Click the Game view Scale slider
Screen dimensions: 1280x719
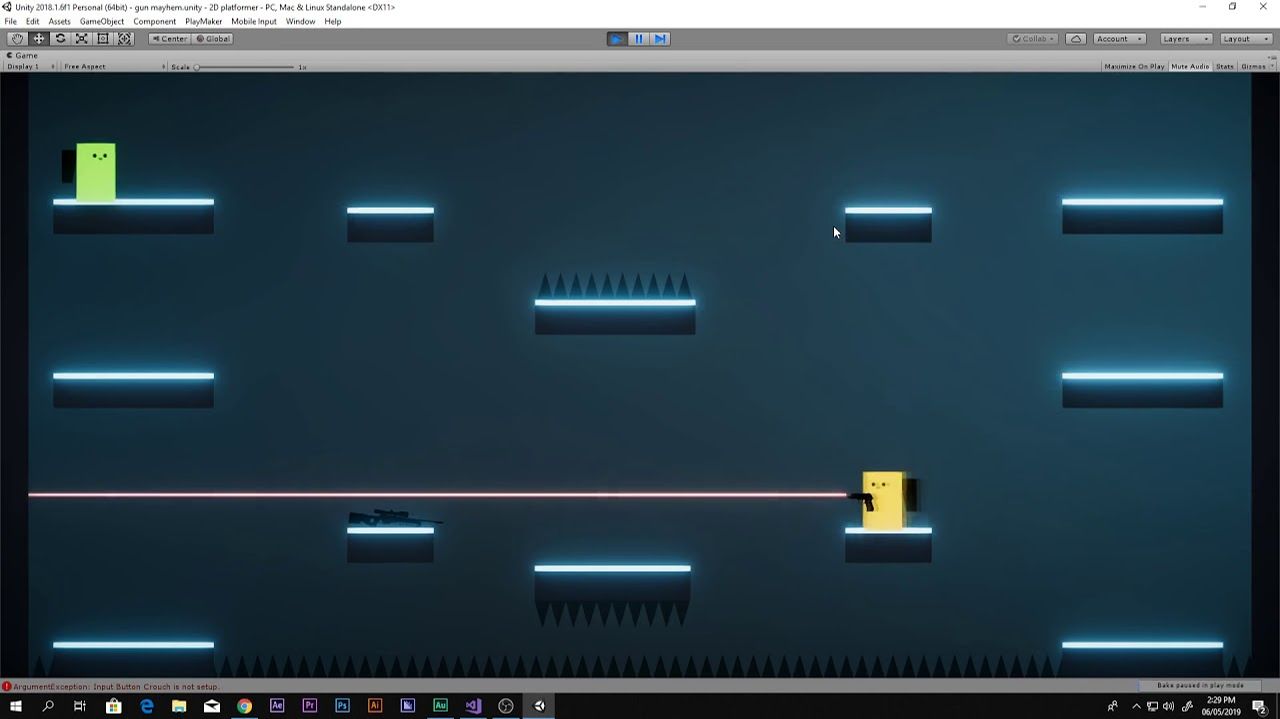click(245, 67)
